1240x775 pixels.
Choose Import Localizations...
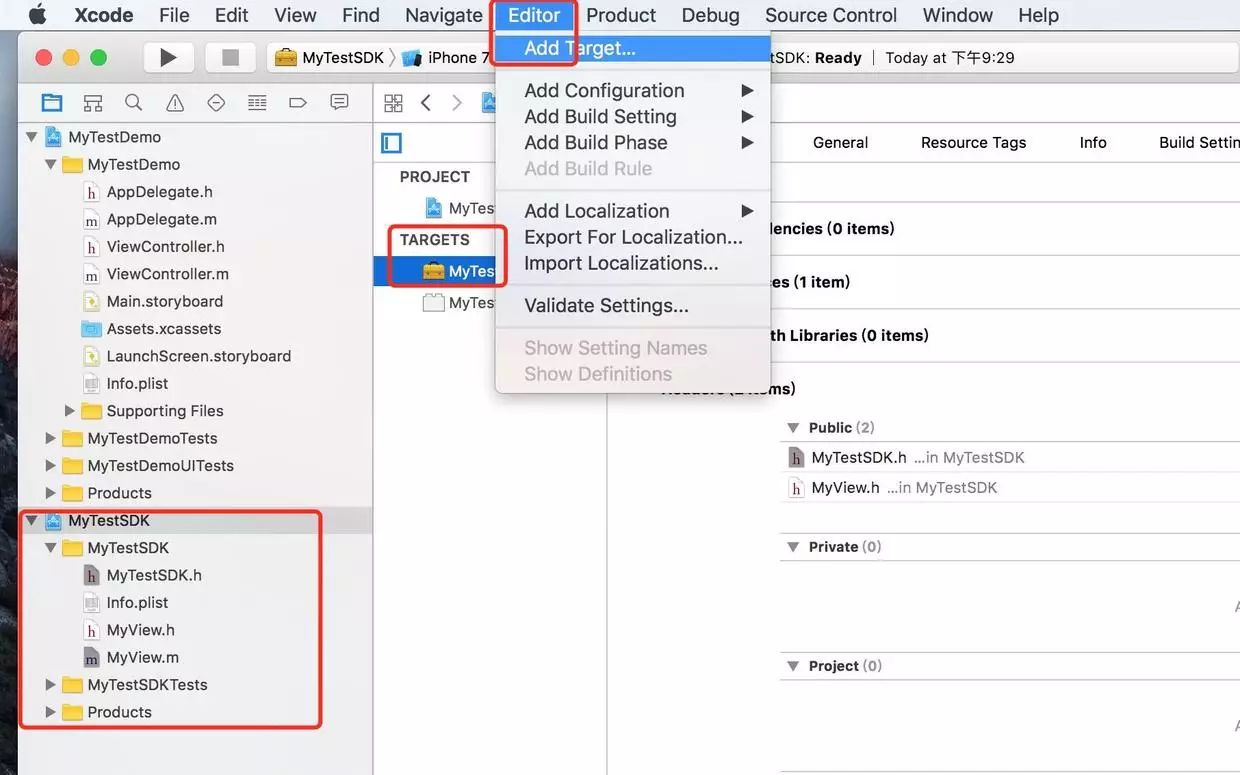[x=633, y=263]
